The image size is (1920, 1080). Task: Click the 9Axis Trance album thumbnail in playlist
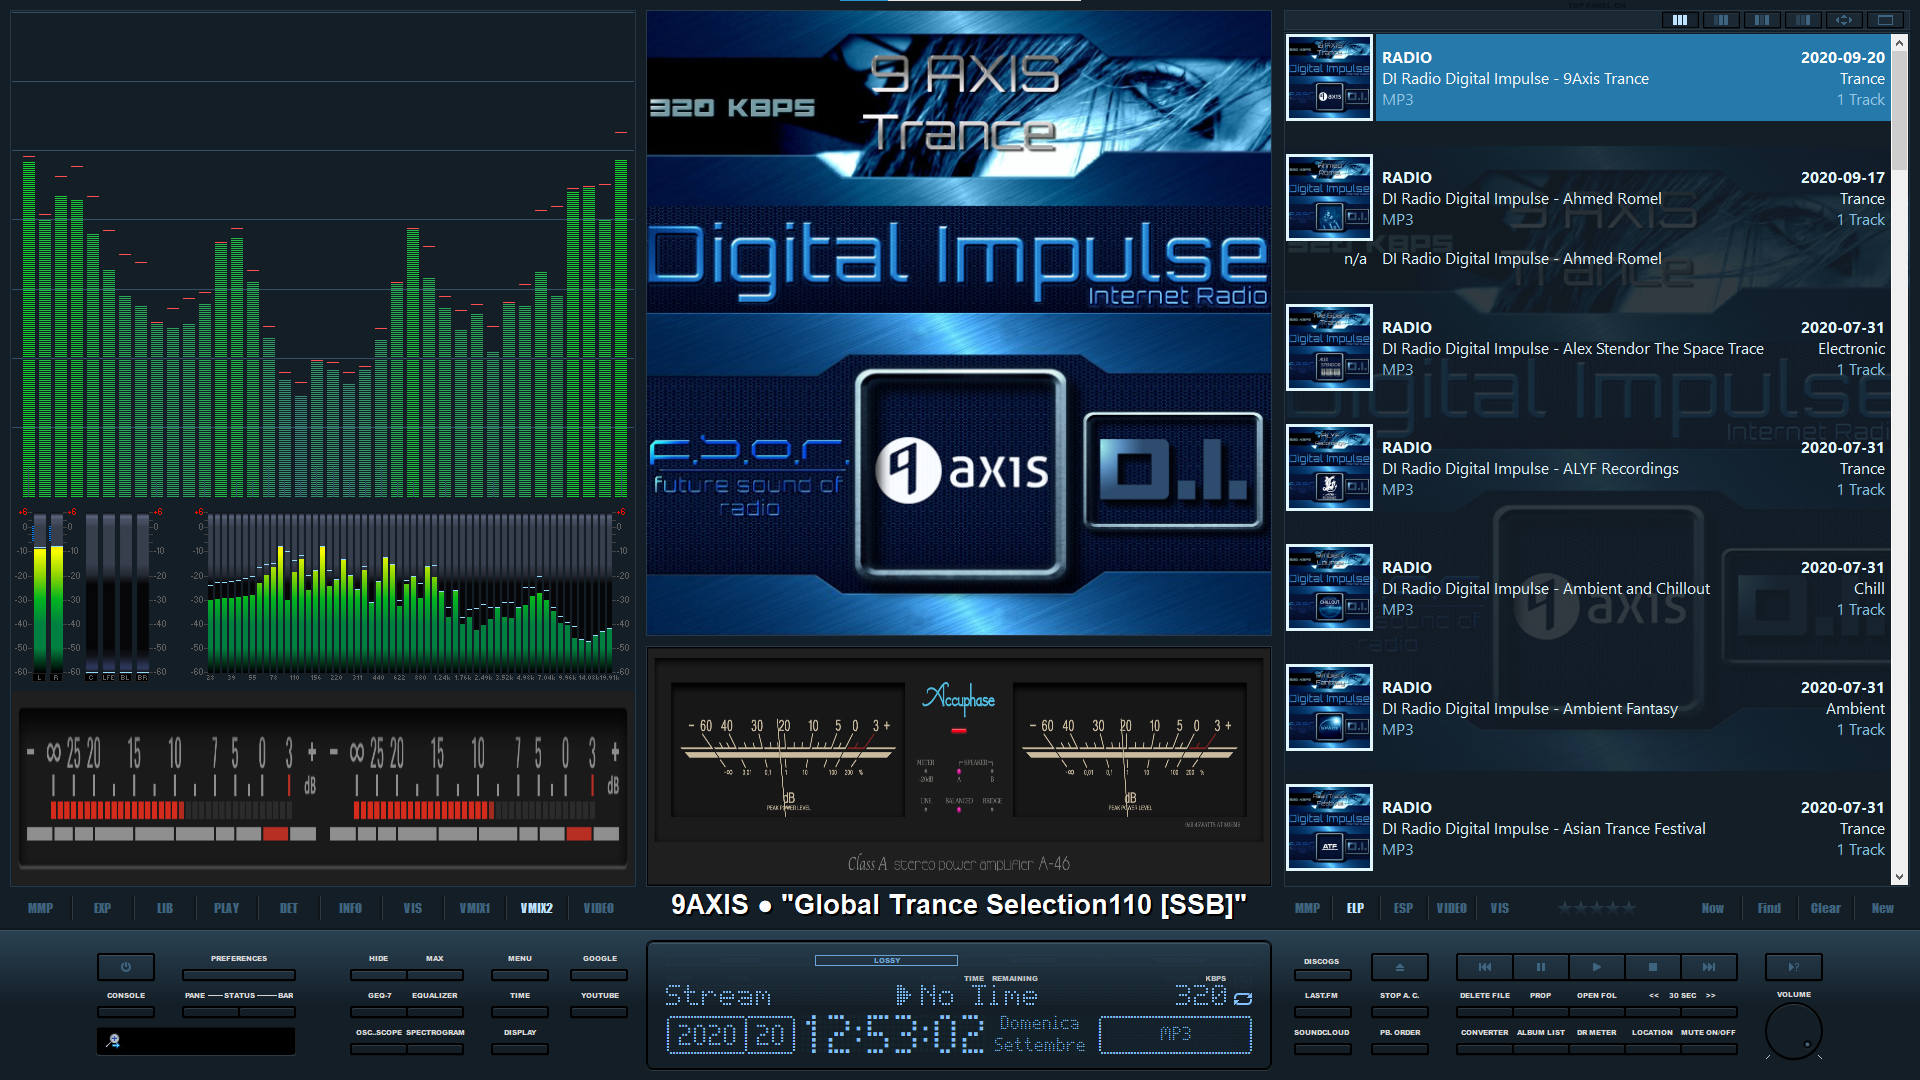(1329, 78)
